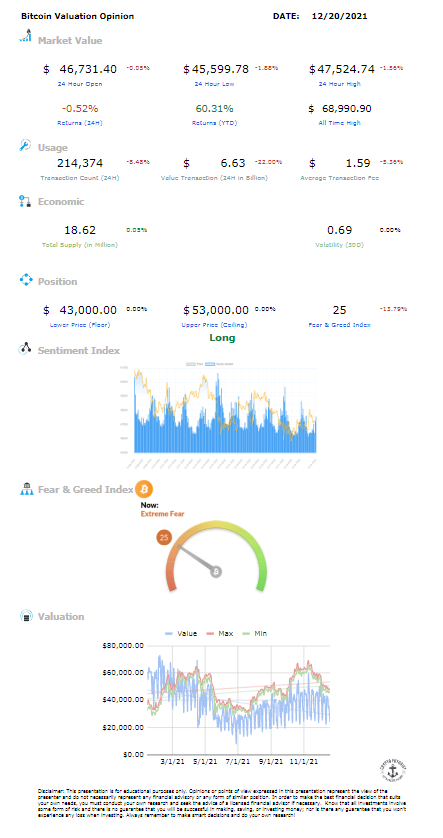Select the Average Transaction Fee 1.59
Image resolution: width=443 pixels, height=838 pixels.
(x=359, y=163)
